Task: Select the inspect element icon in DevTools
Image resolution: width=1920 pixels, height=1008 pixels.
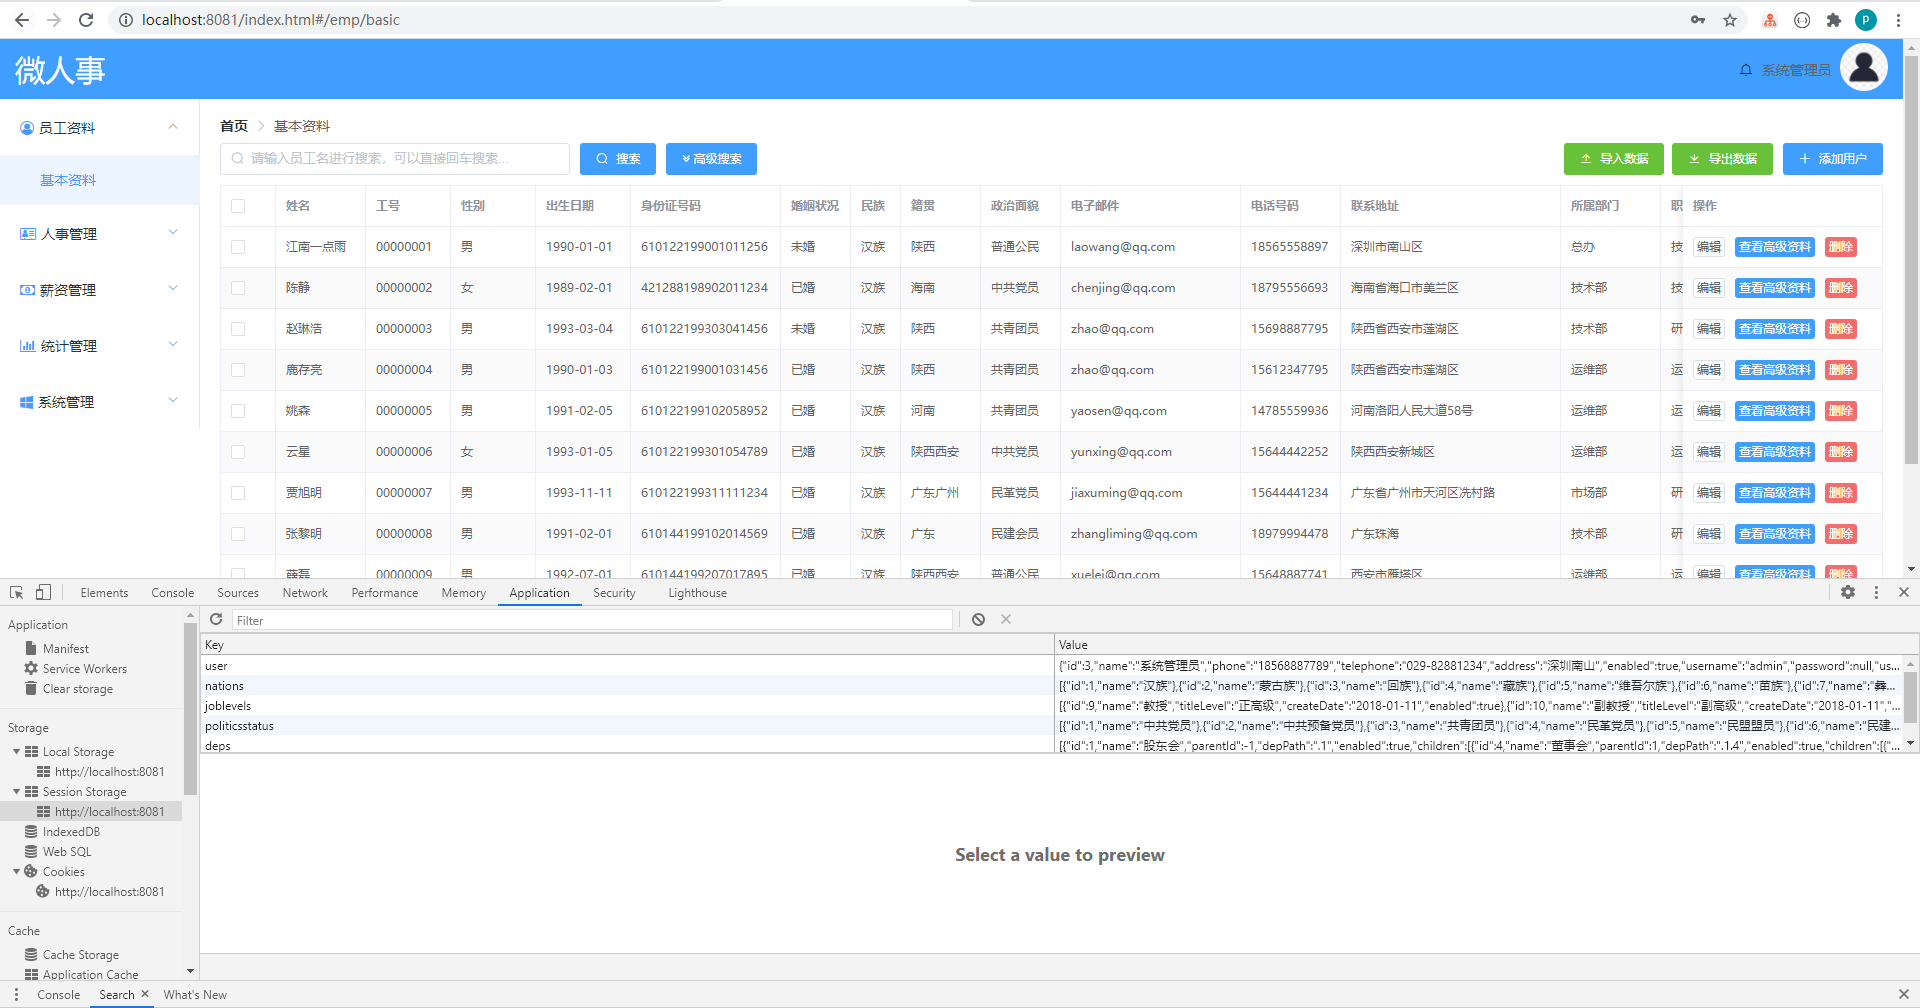Action: [15, 592]
